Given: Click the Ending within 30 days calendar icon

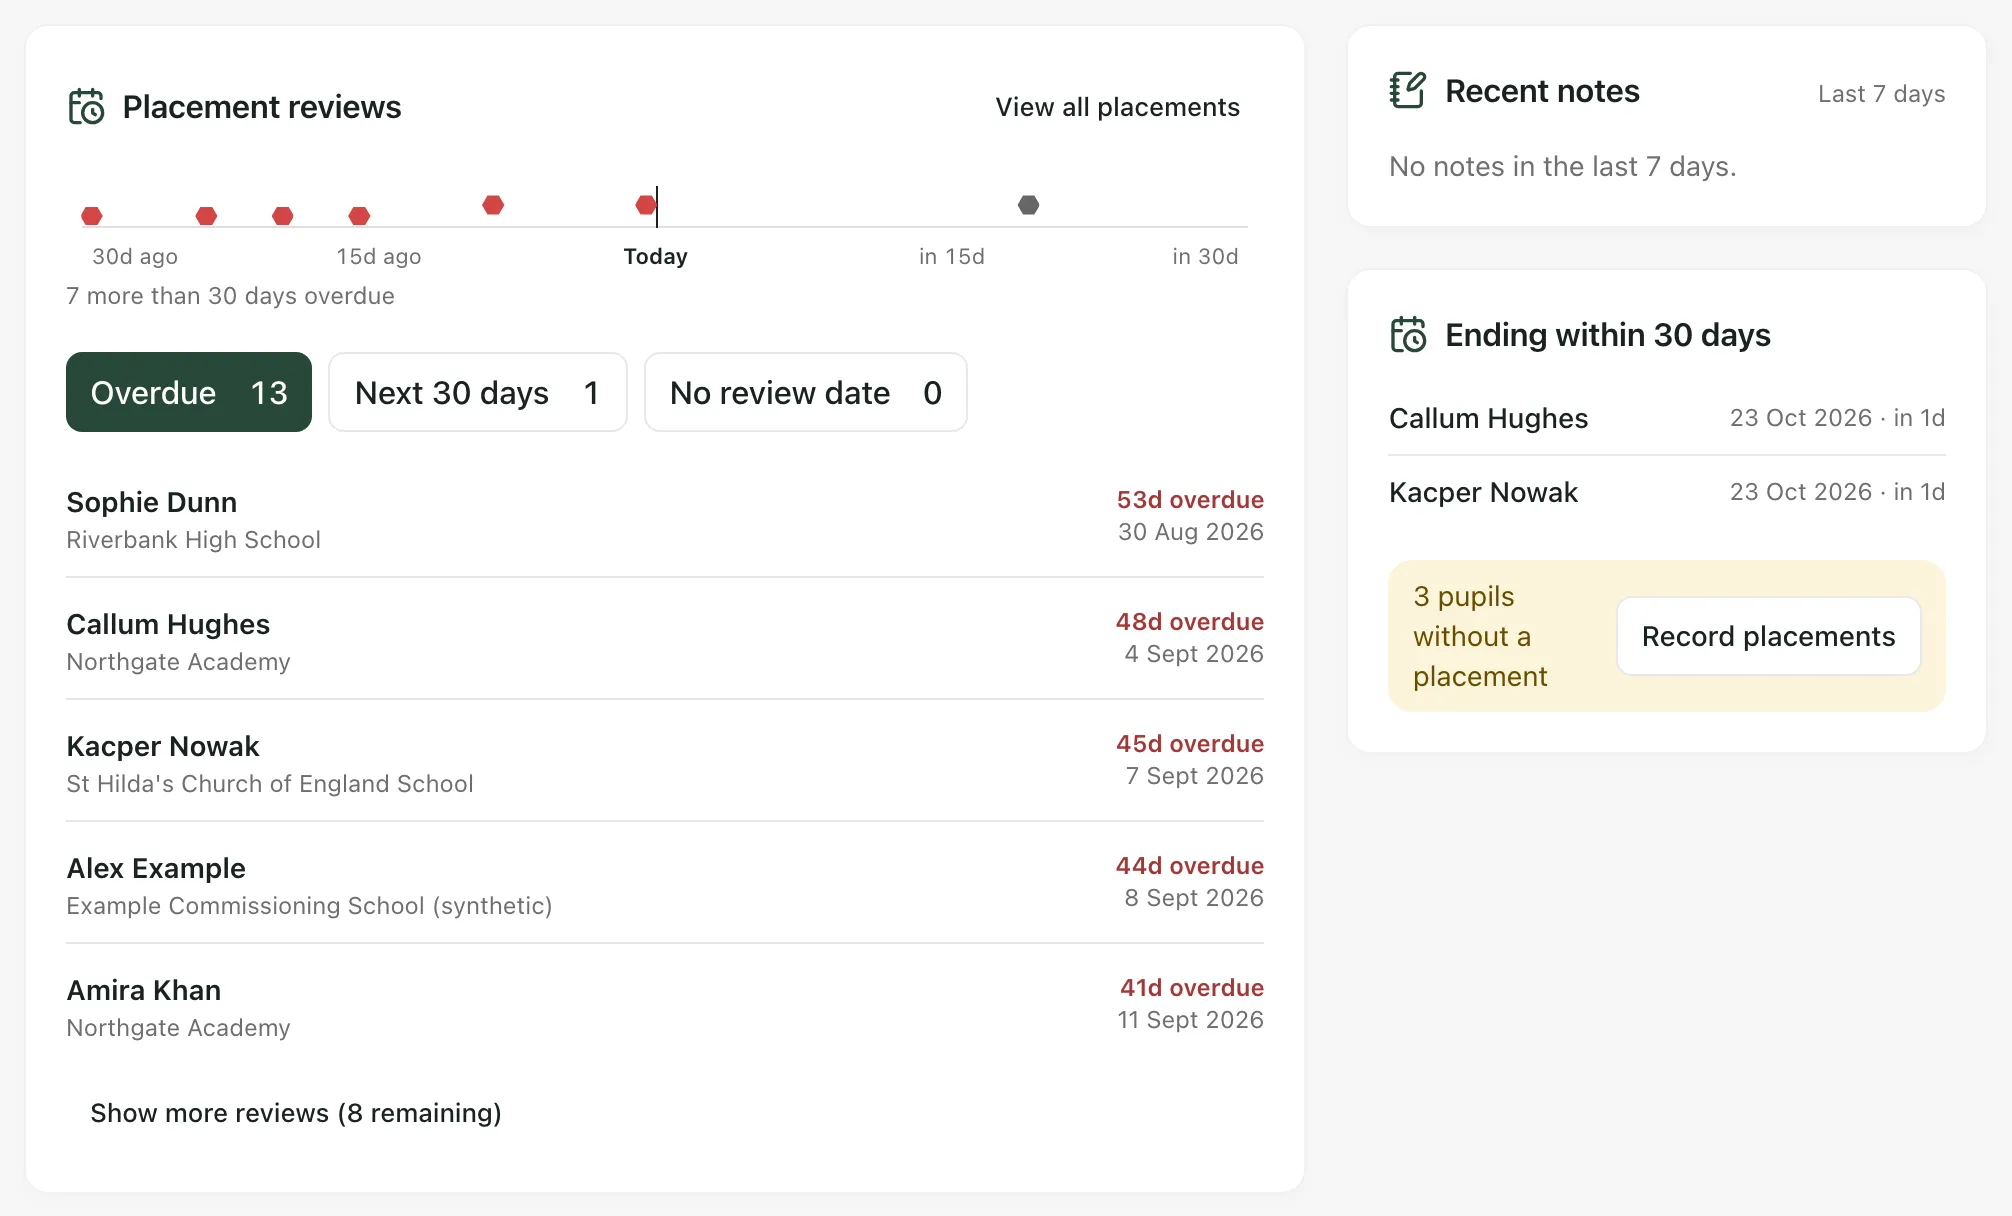Looking at the screenshot, I should pos(1408,335).
